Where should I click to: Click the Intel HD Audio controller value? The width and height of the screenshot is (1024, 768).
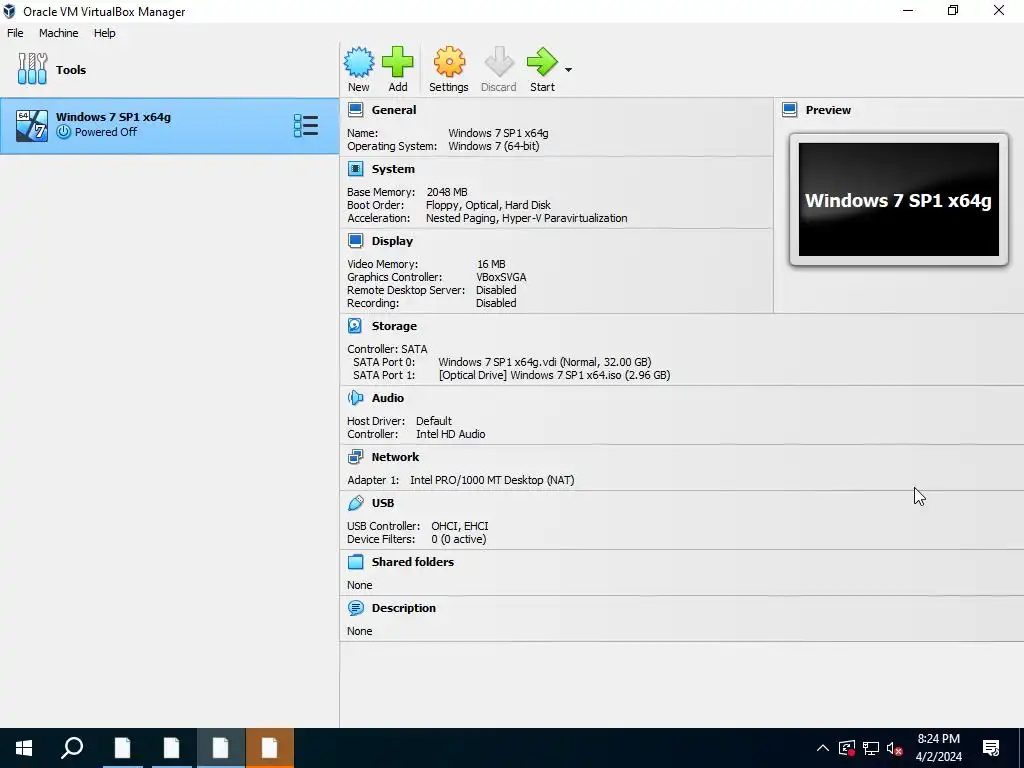click(451, 434)
